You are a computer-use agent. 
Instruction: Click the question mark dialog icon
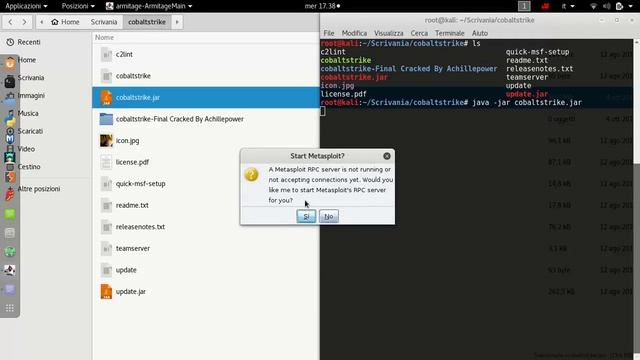[x=251, y=175]
